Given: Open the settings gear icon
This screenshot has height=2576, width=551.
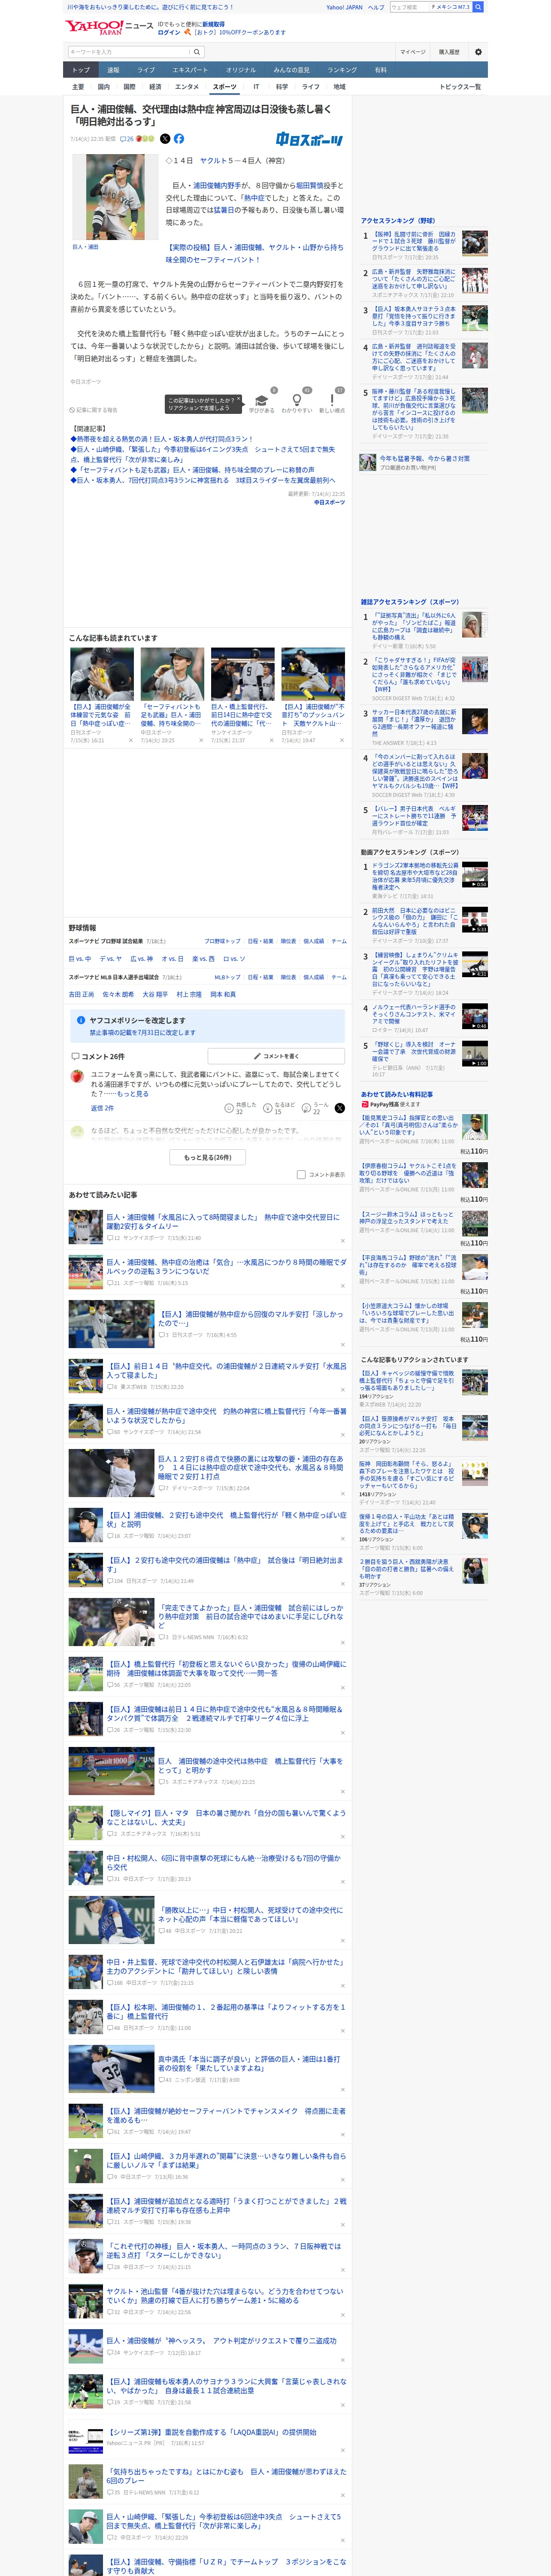Looking at the screenshot, I should pos(478,52).
